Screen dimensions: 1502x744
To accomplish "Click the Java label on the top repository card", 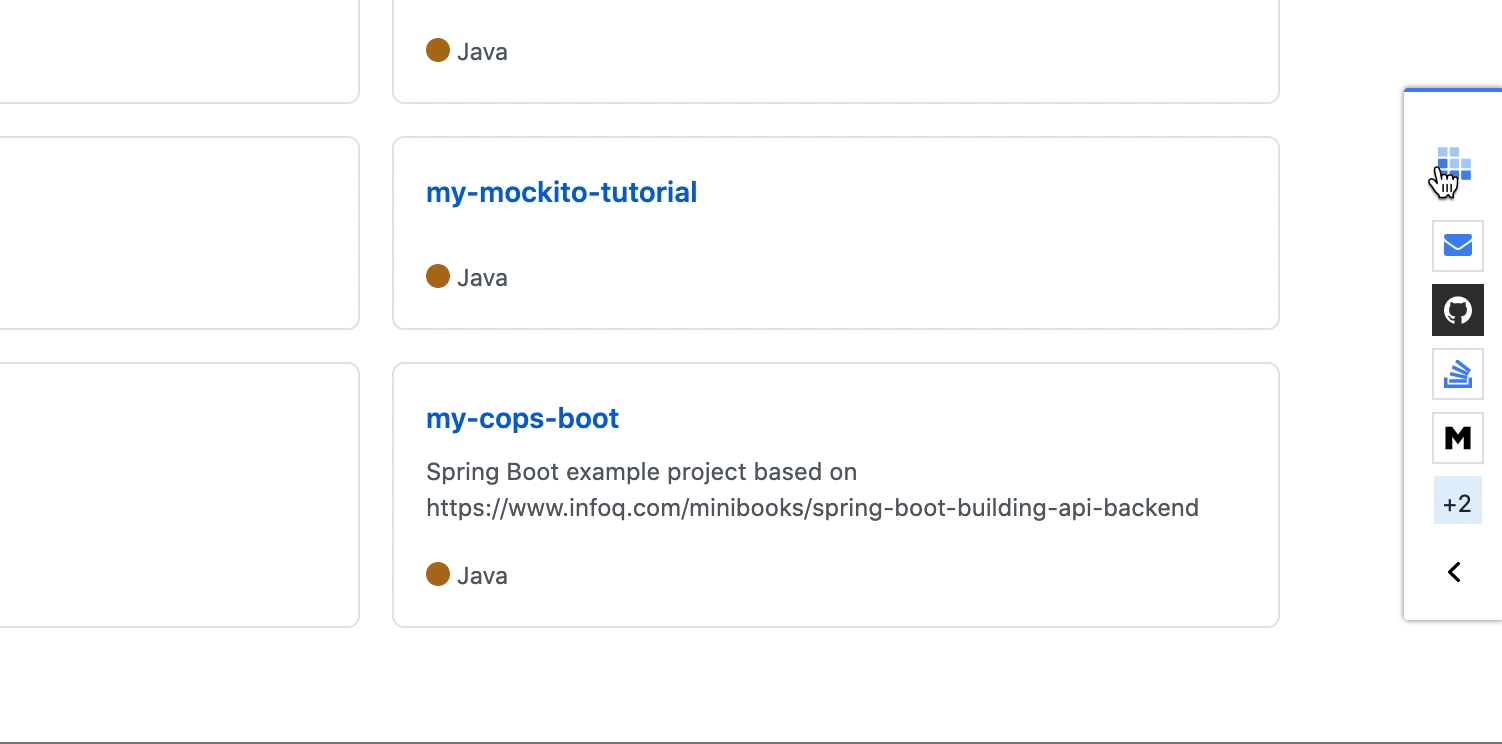I will [x=483, y=51].
